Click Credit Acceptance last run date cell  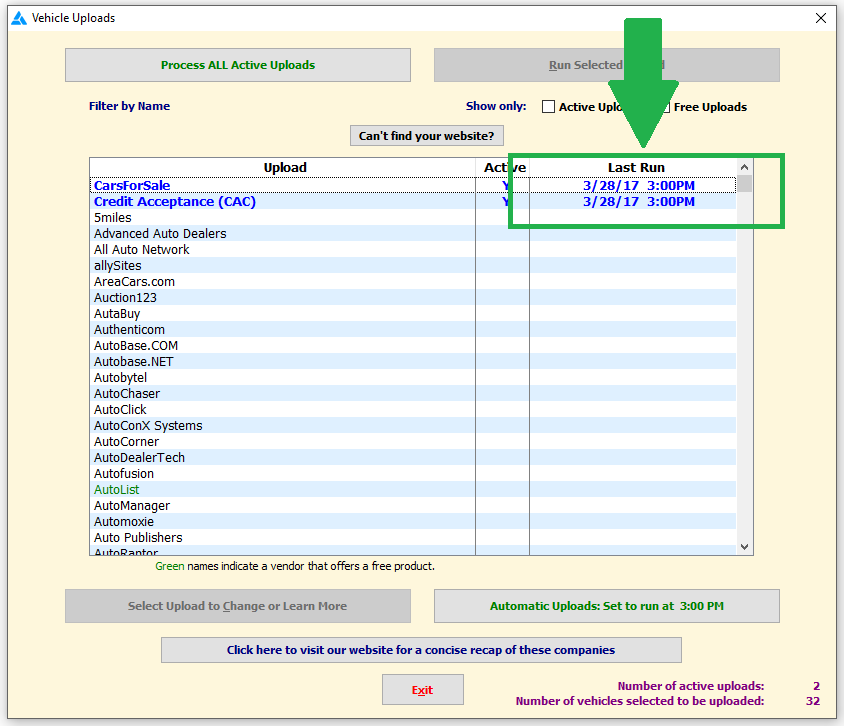[633, 201]
